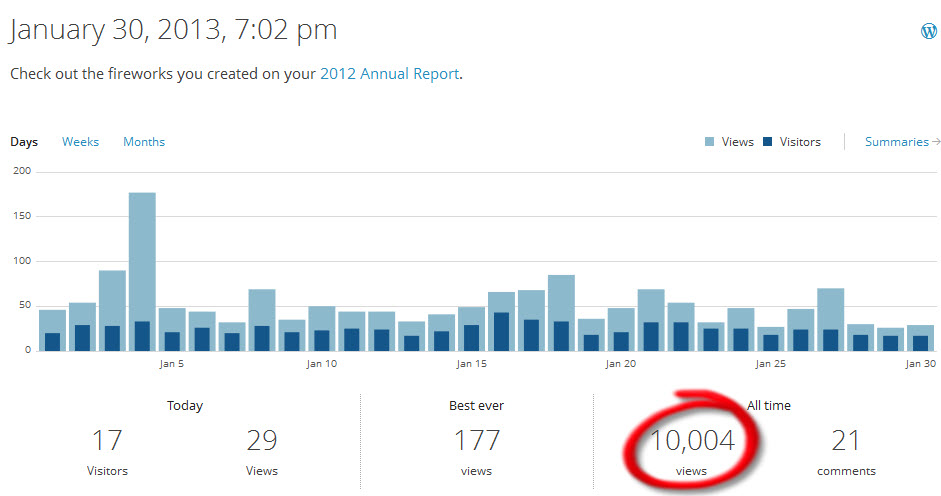This screenshot has width=941, height=496.
Task: Click the 177 best ever views number
Action: (x=476, y=440)
